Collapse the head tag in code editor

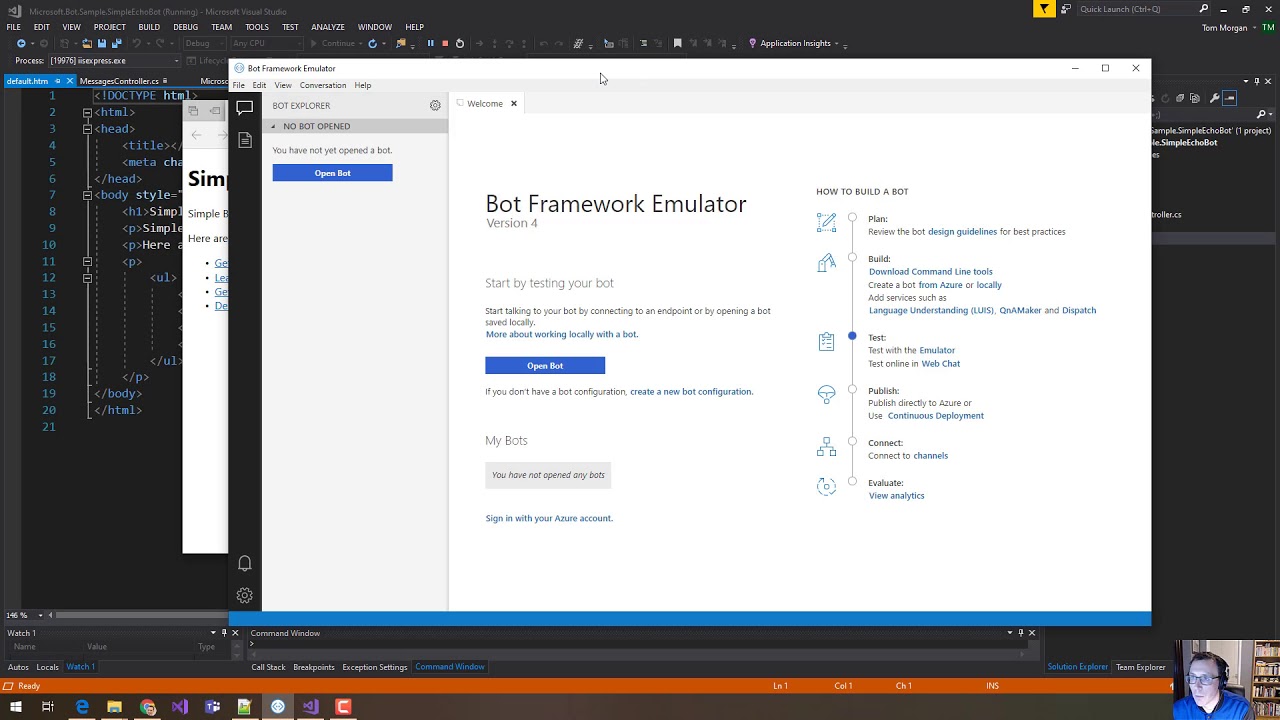click(x=87, y=129)
